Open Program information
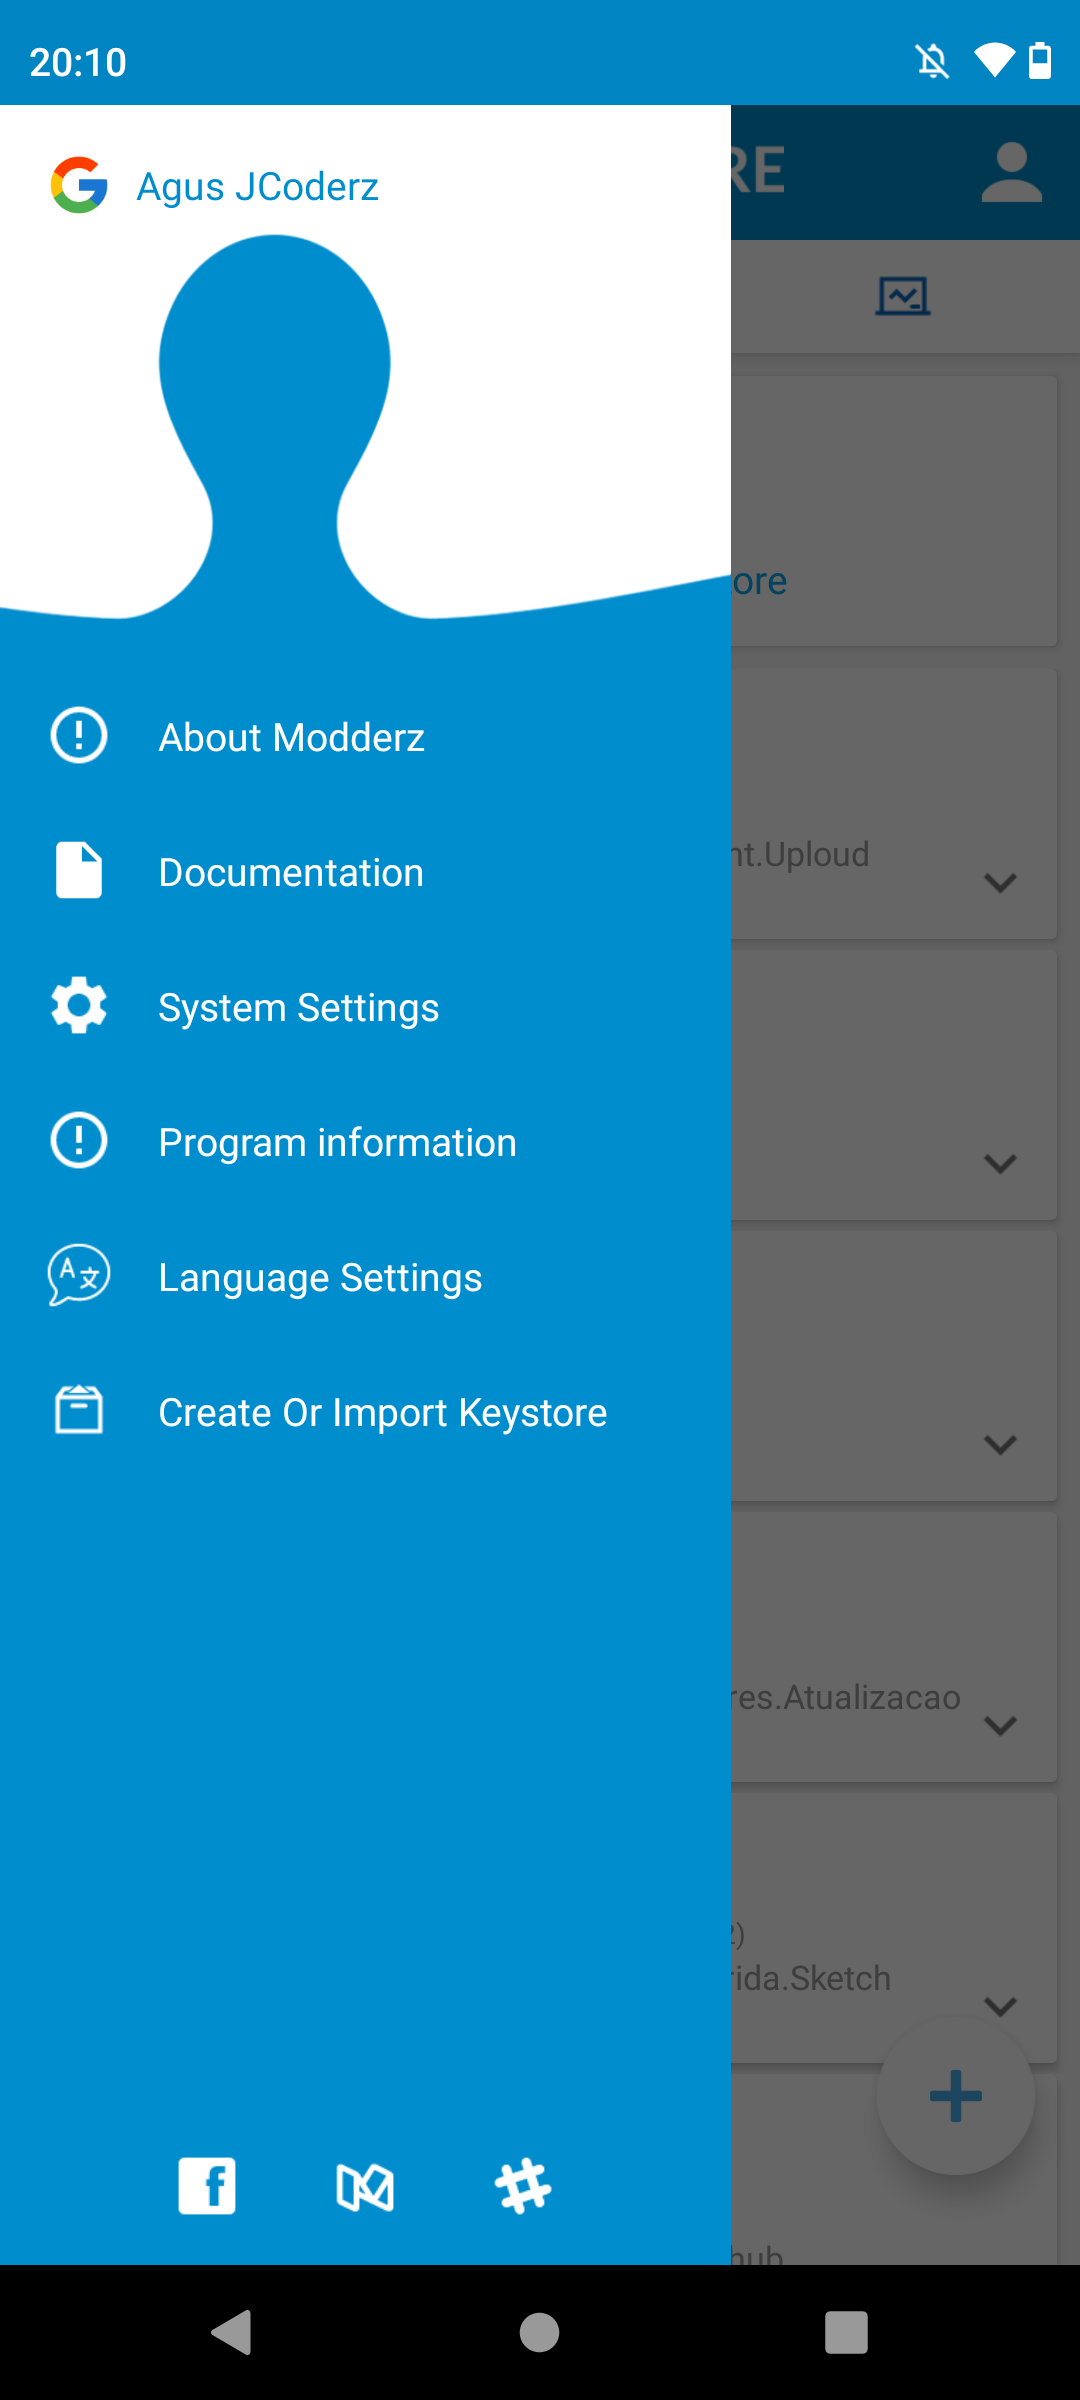Viewport: 1080px width, 2400px height. (x=365, y=1142)
